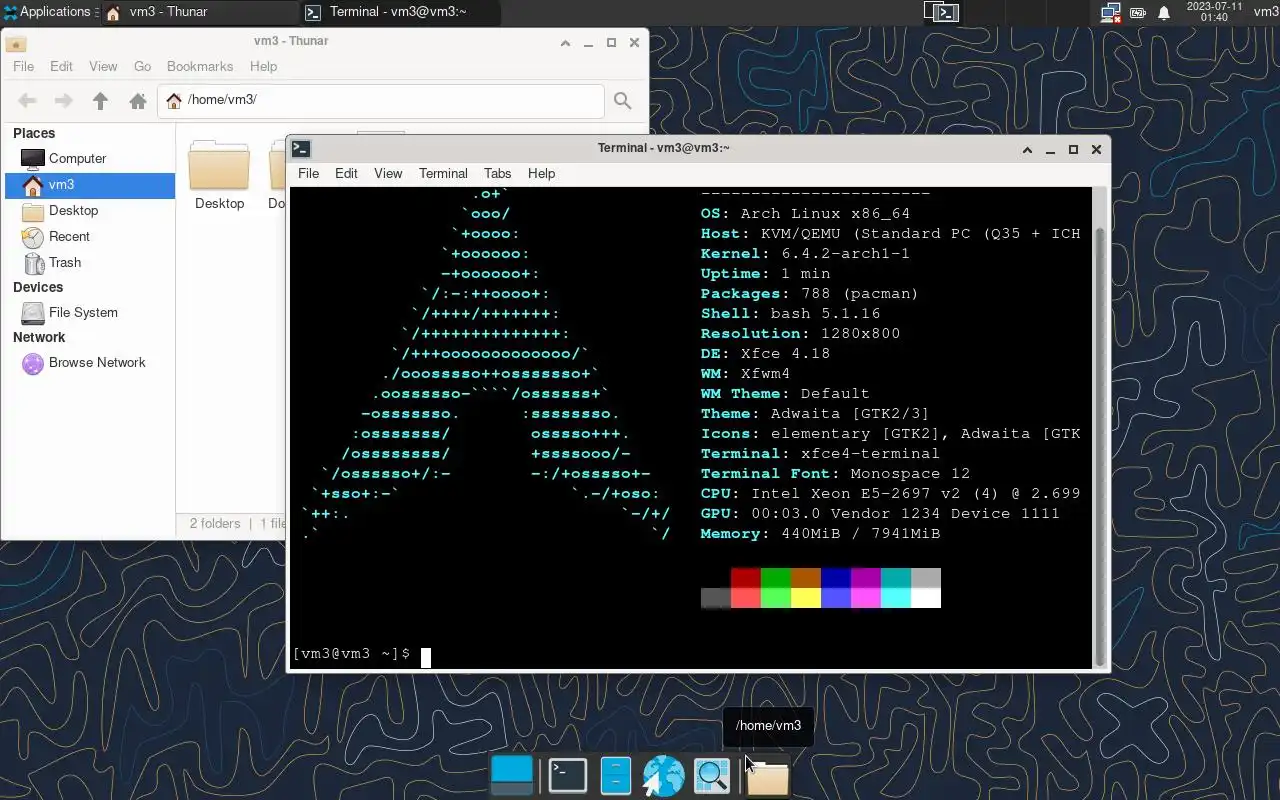
Task: Launch Web Browser globe icon in dock
Action: 663,776
